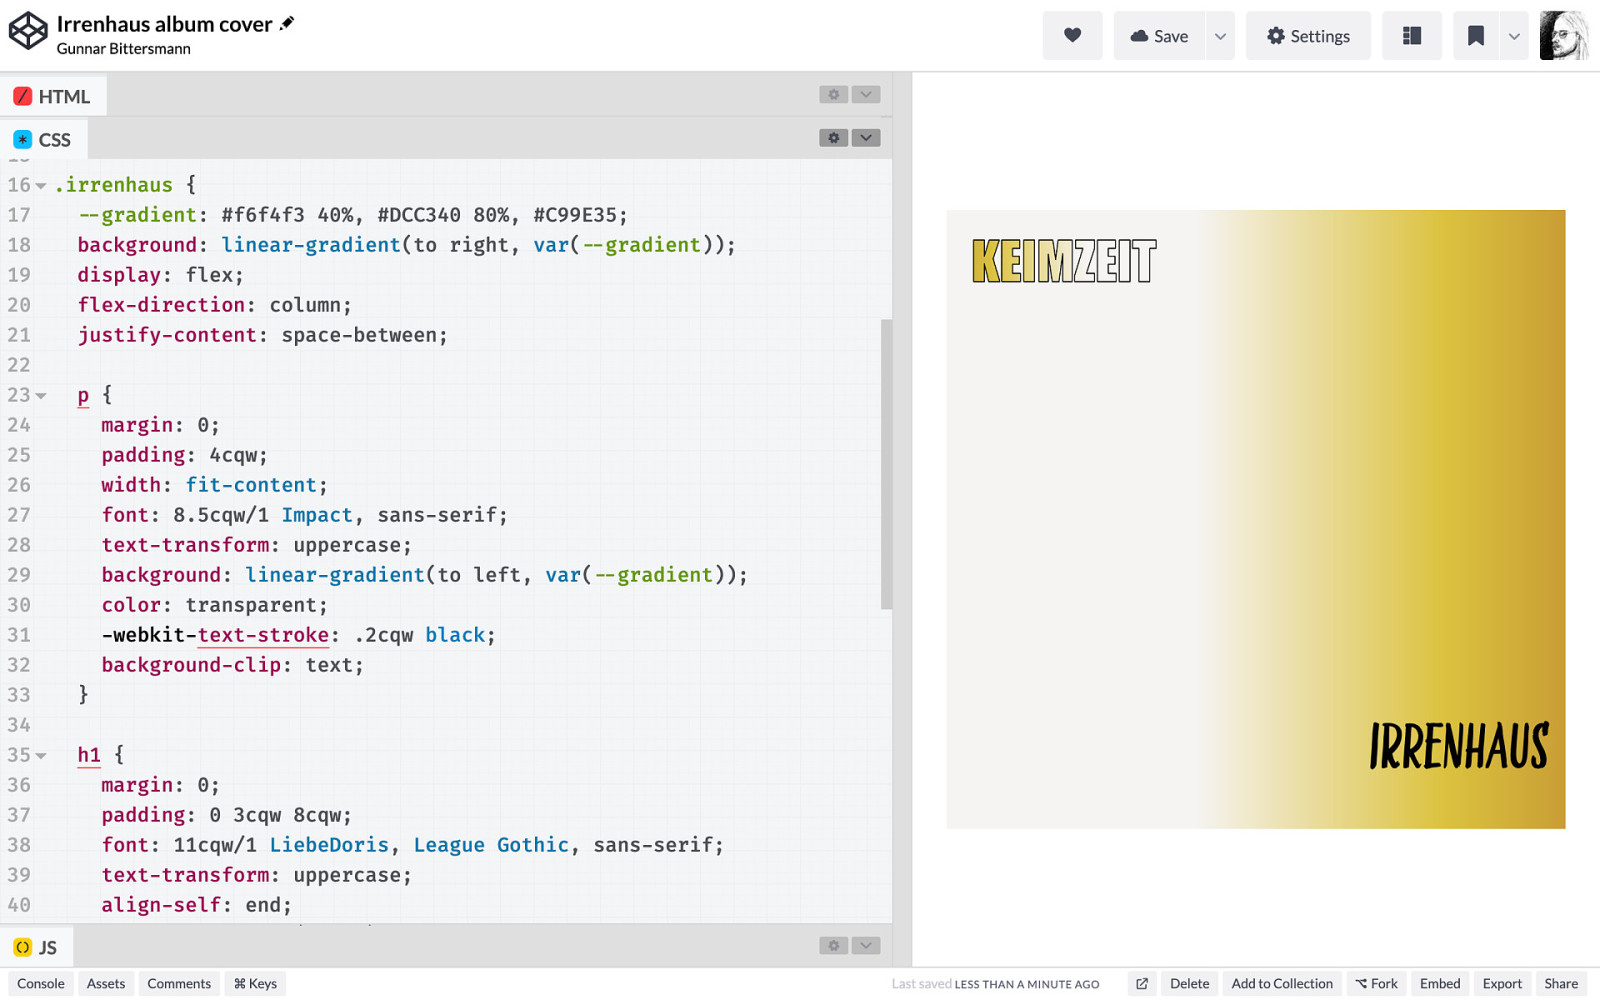Viewport: 1600px width, 1000px height.
Task: Love this pen with the heart icon
Action: (x=1072, y=36)
